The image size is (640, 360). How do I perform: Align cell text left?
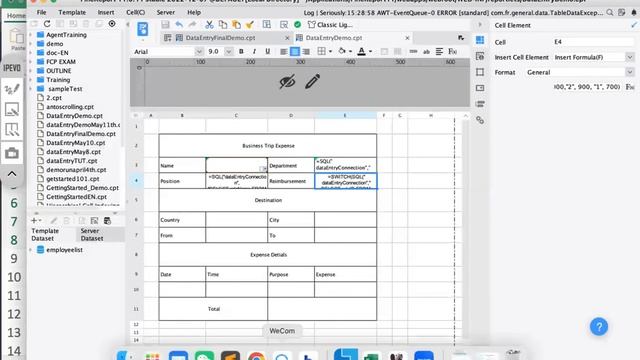284,51
